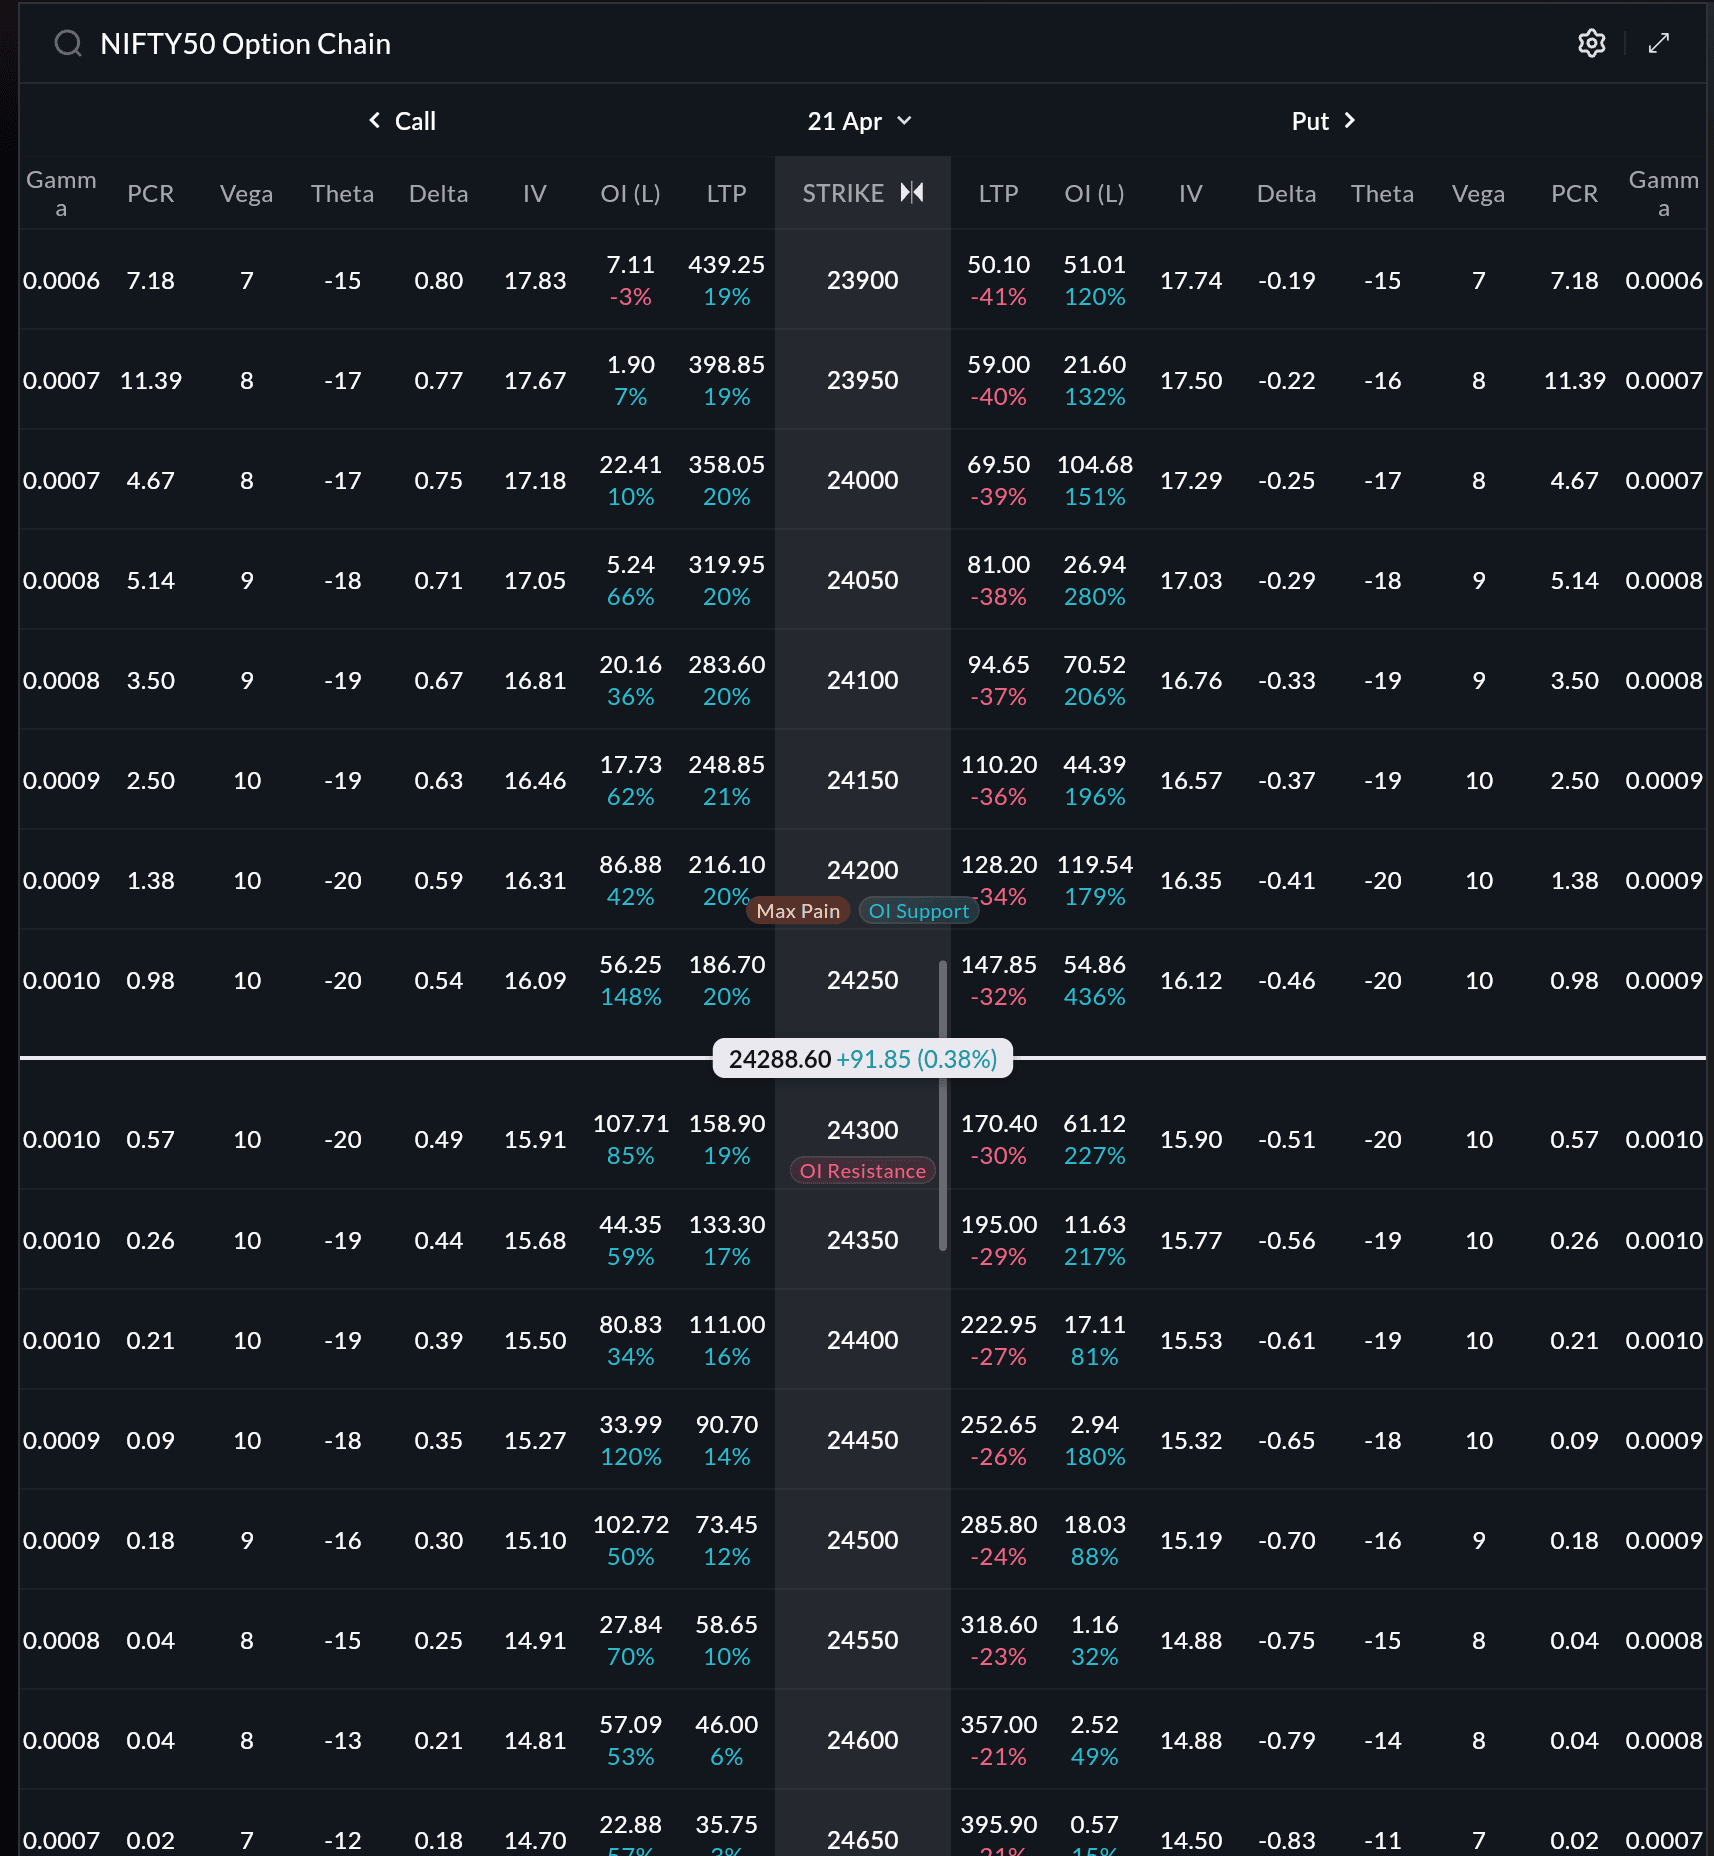
Task: Open option chain settings gear
Action: click(x=1591, y=43)
